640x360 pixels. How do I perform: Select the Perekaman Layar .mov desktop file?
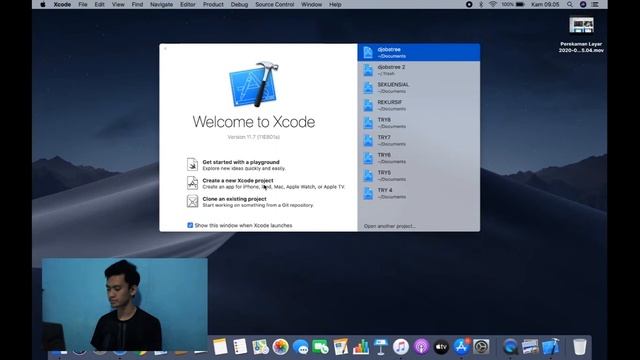pos(581,35)
